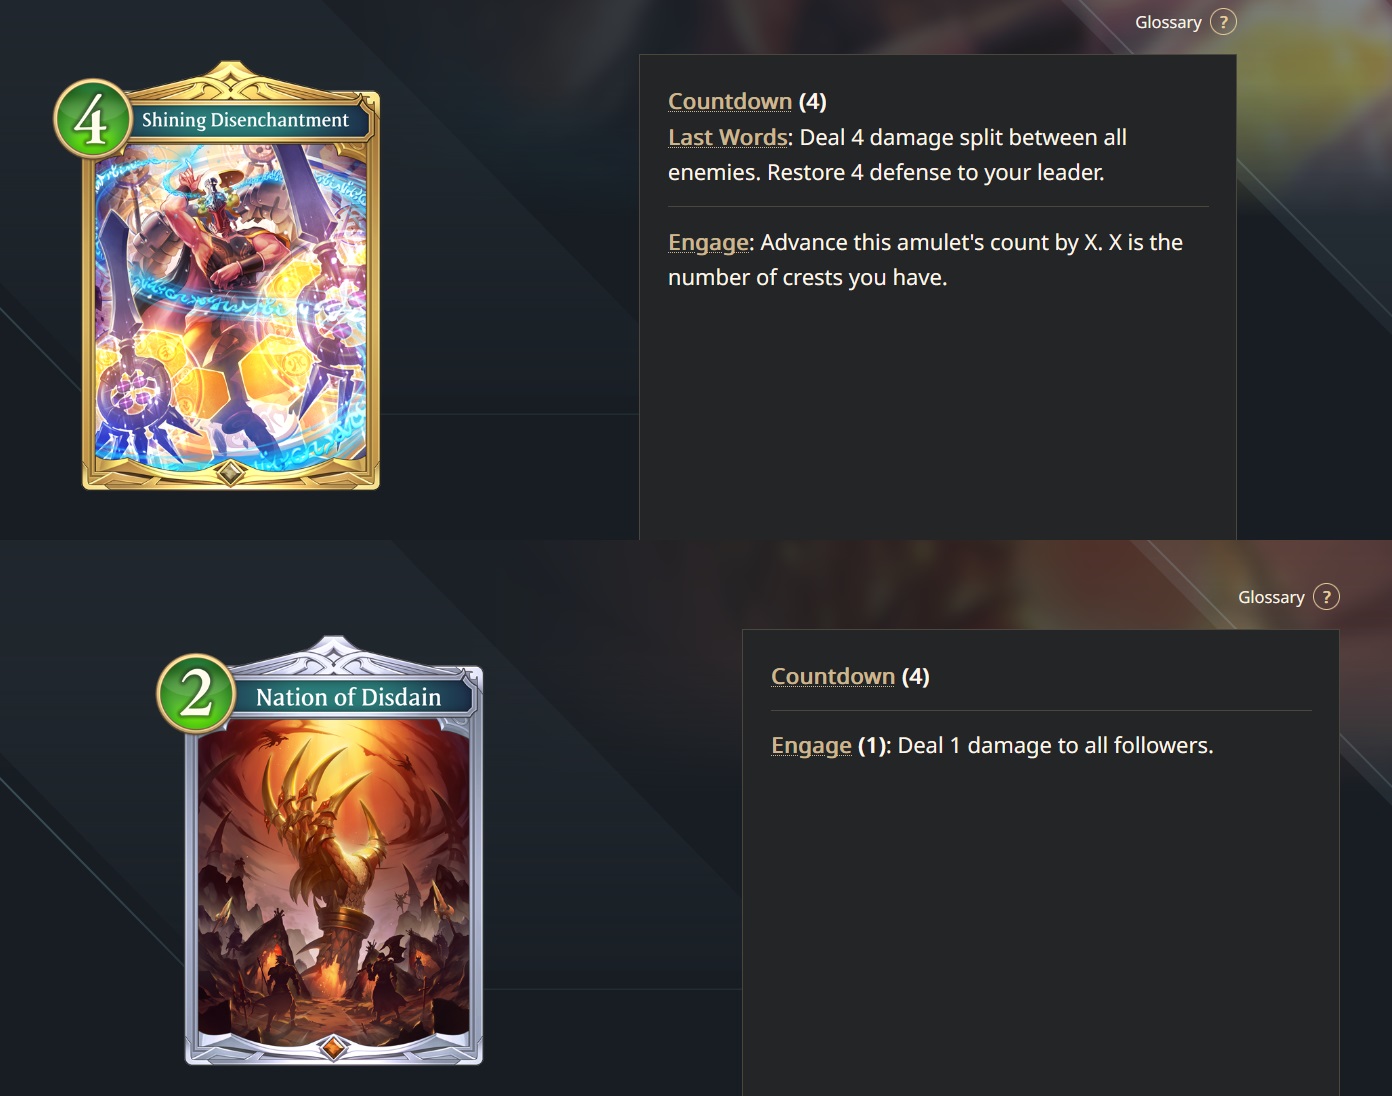Click the green cost 2 orb on Nation of Disdain
1392x1096 pixels.
196,693
